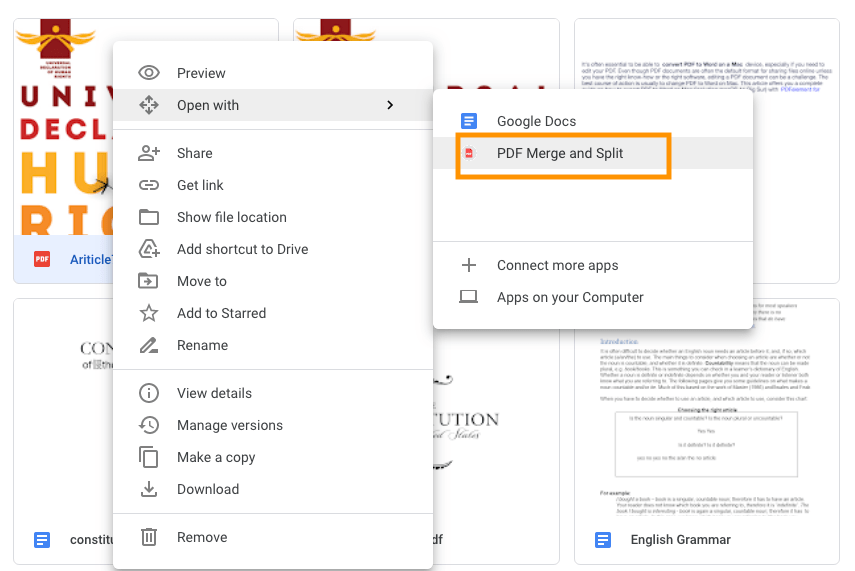Open the top-right PDF conversion document thumbnail
The height and width of the screenshot is (571, 855).
coord(706,130)
